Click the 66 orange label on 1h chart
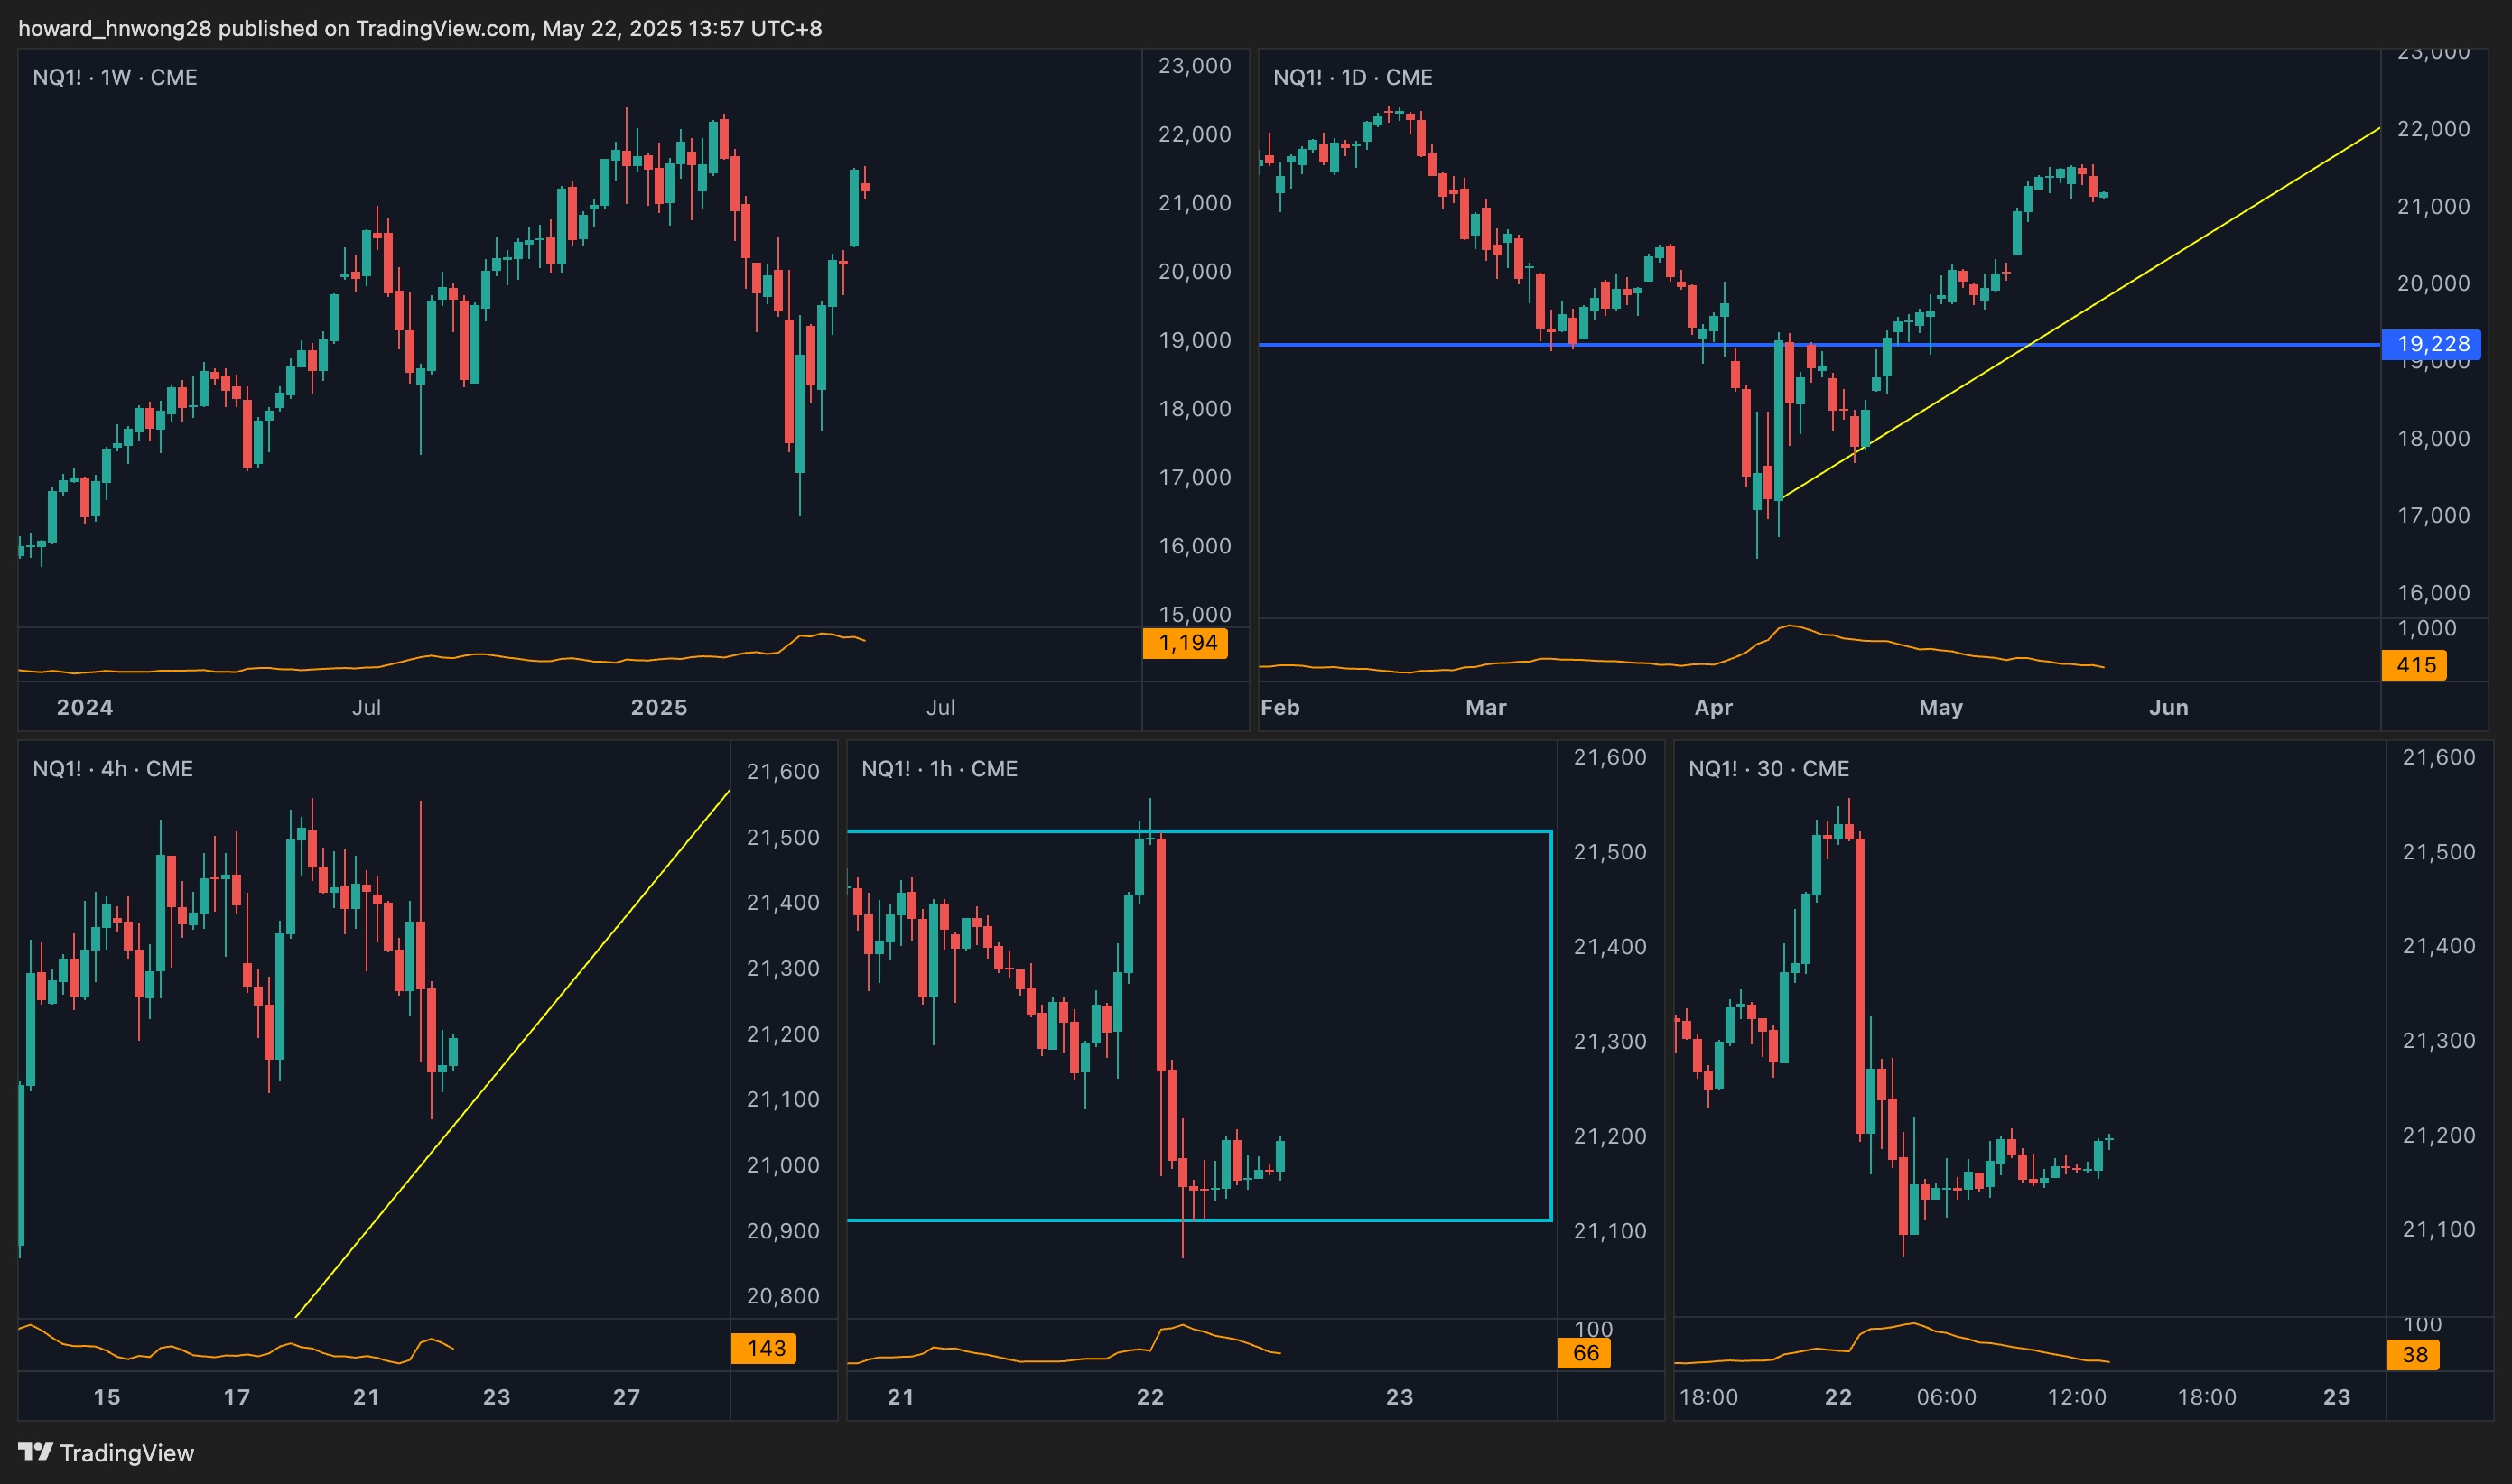This screenshot has width=2512, height=1484. click(1585, 1353)
